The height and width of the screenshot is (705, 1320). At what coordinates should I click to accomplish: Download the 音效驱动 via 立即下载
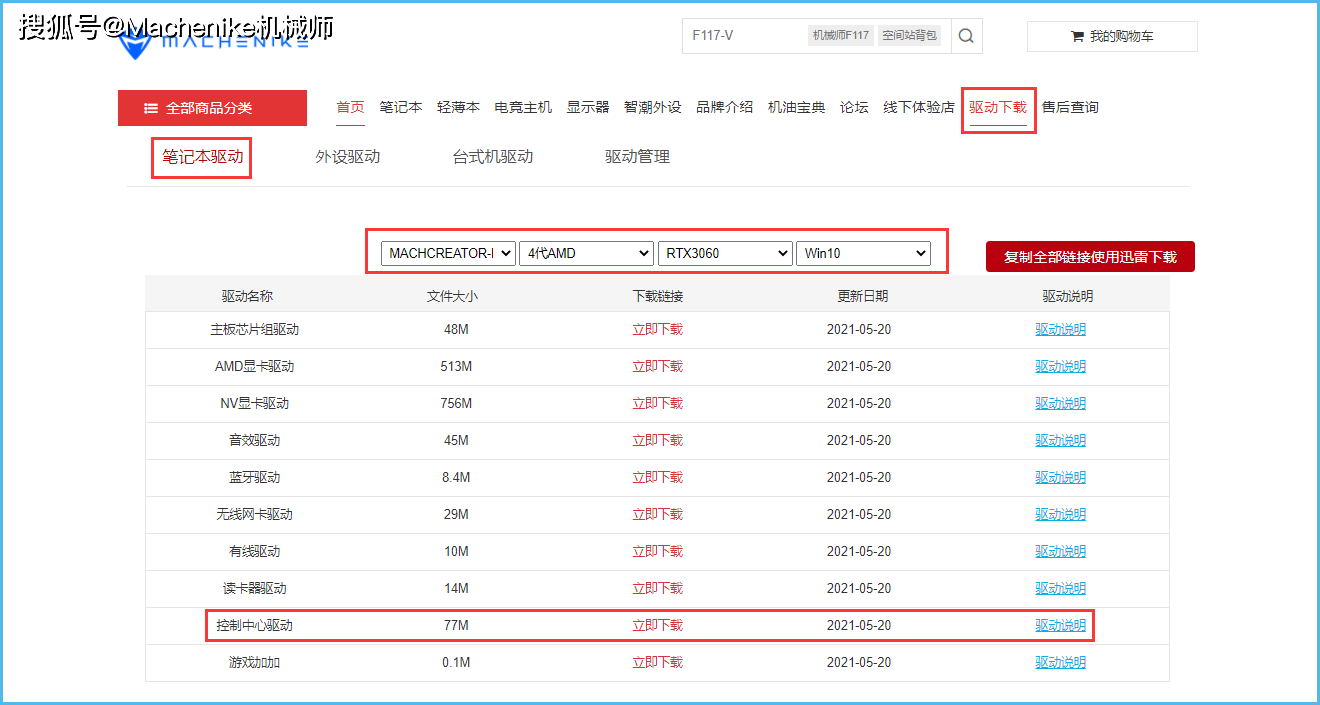pyautogui.click(x=657, y=440)
